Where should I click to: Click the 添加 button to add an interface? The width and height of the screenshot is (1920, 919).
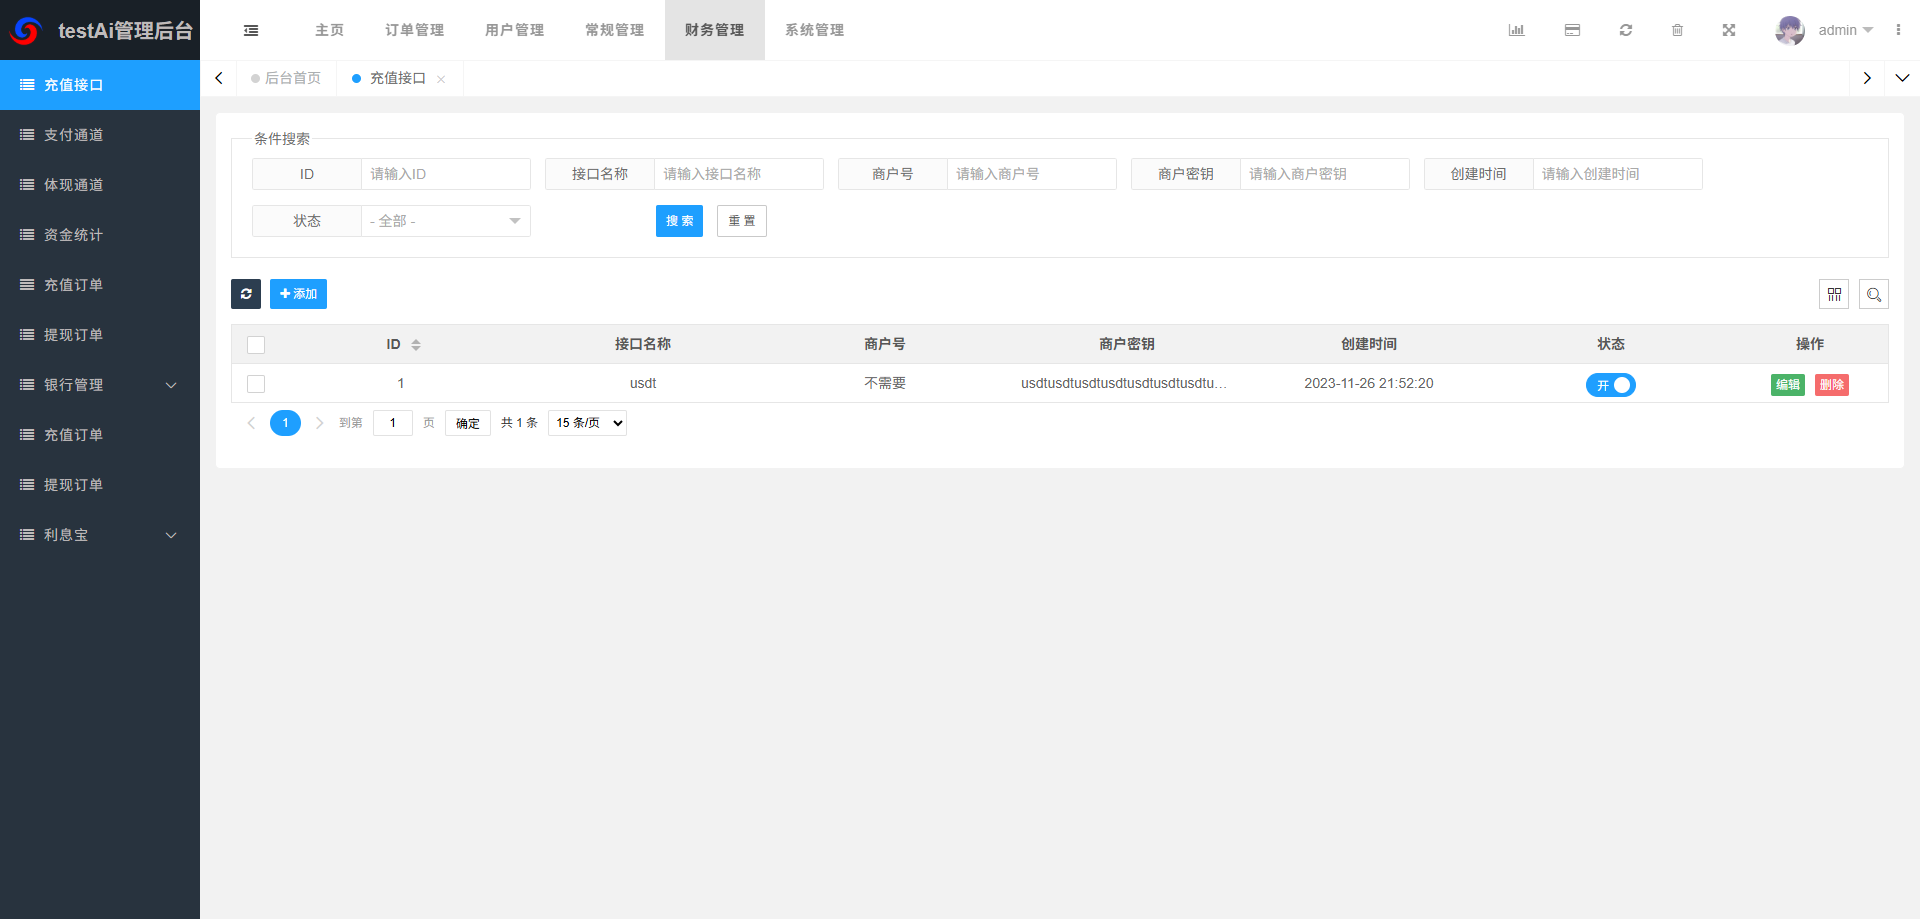pyautogui.click(x=298, y=293)
